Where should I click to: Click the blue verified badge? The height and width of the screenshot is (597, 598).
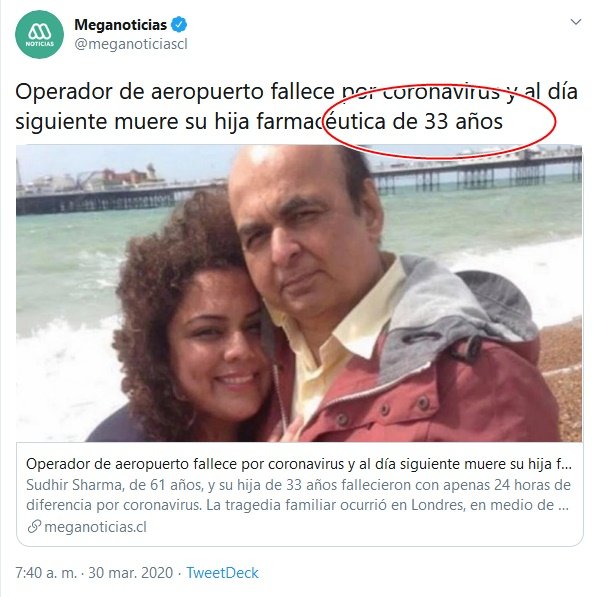click(x=179, y=25)
